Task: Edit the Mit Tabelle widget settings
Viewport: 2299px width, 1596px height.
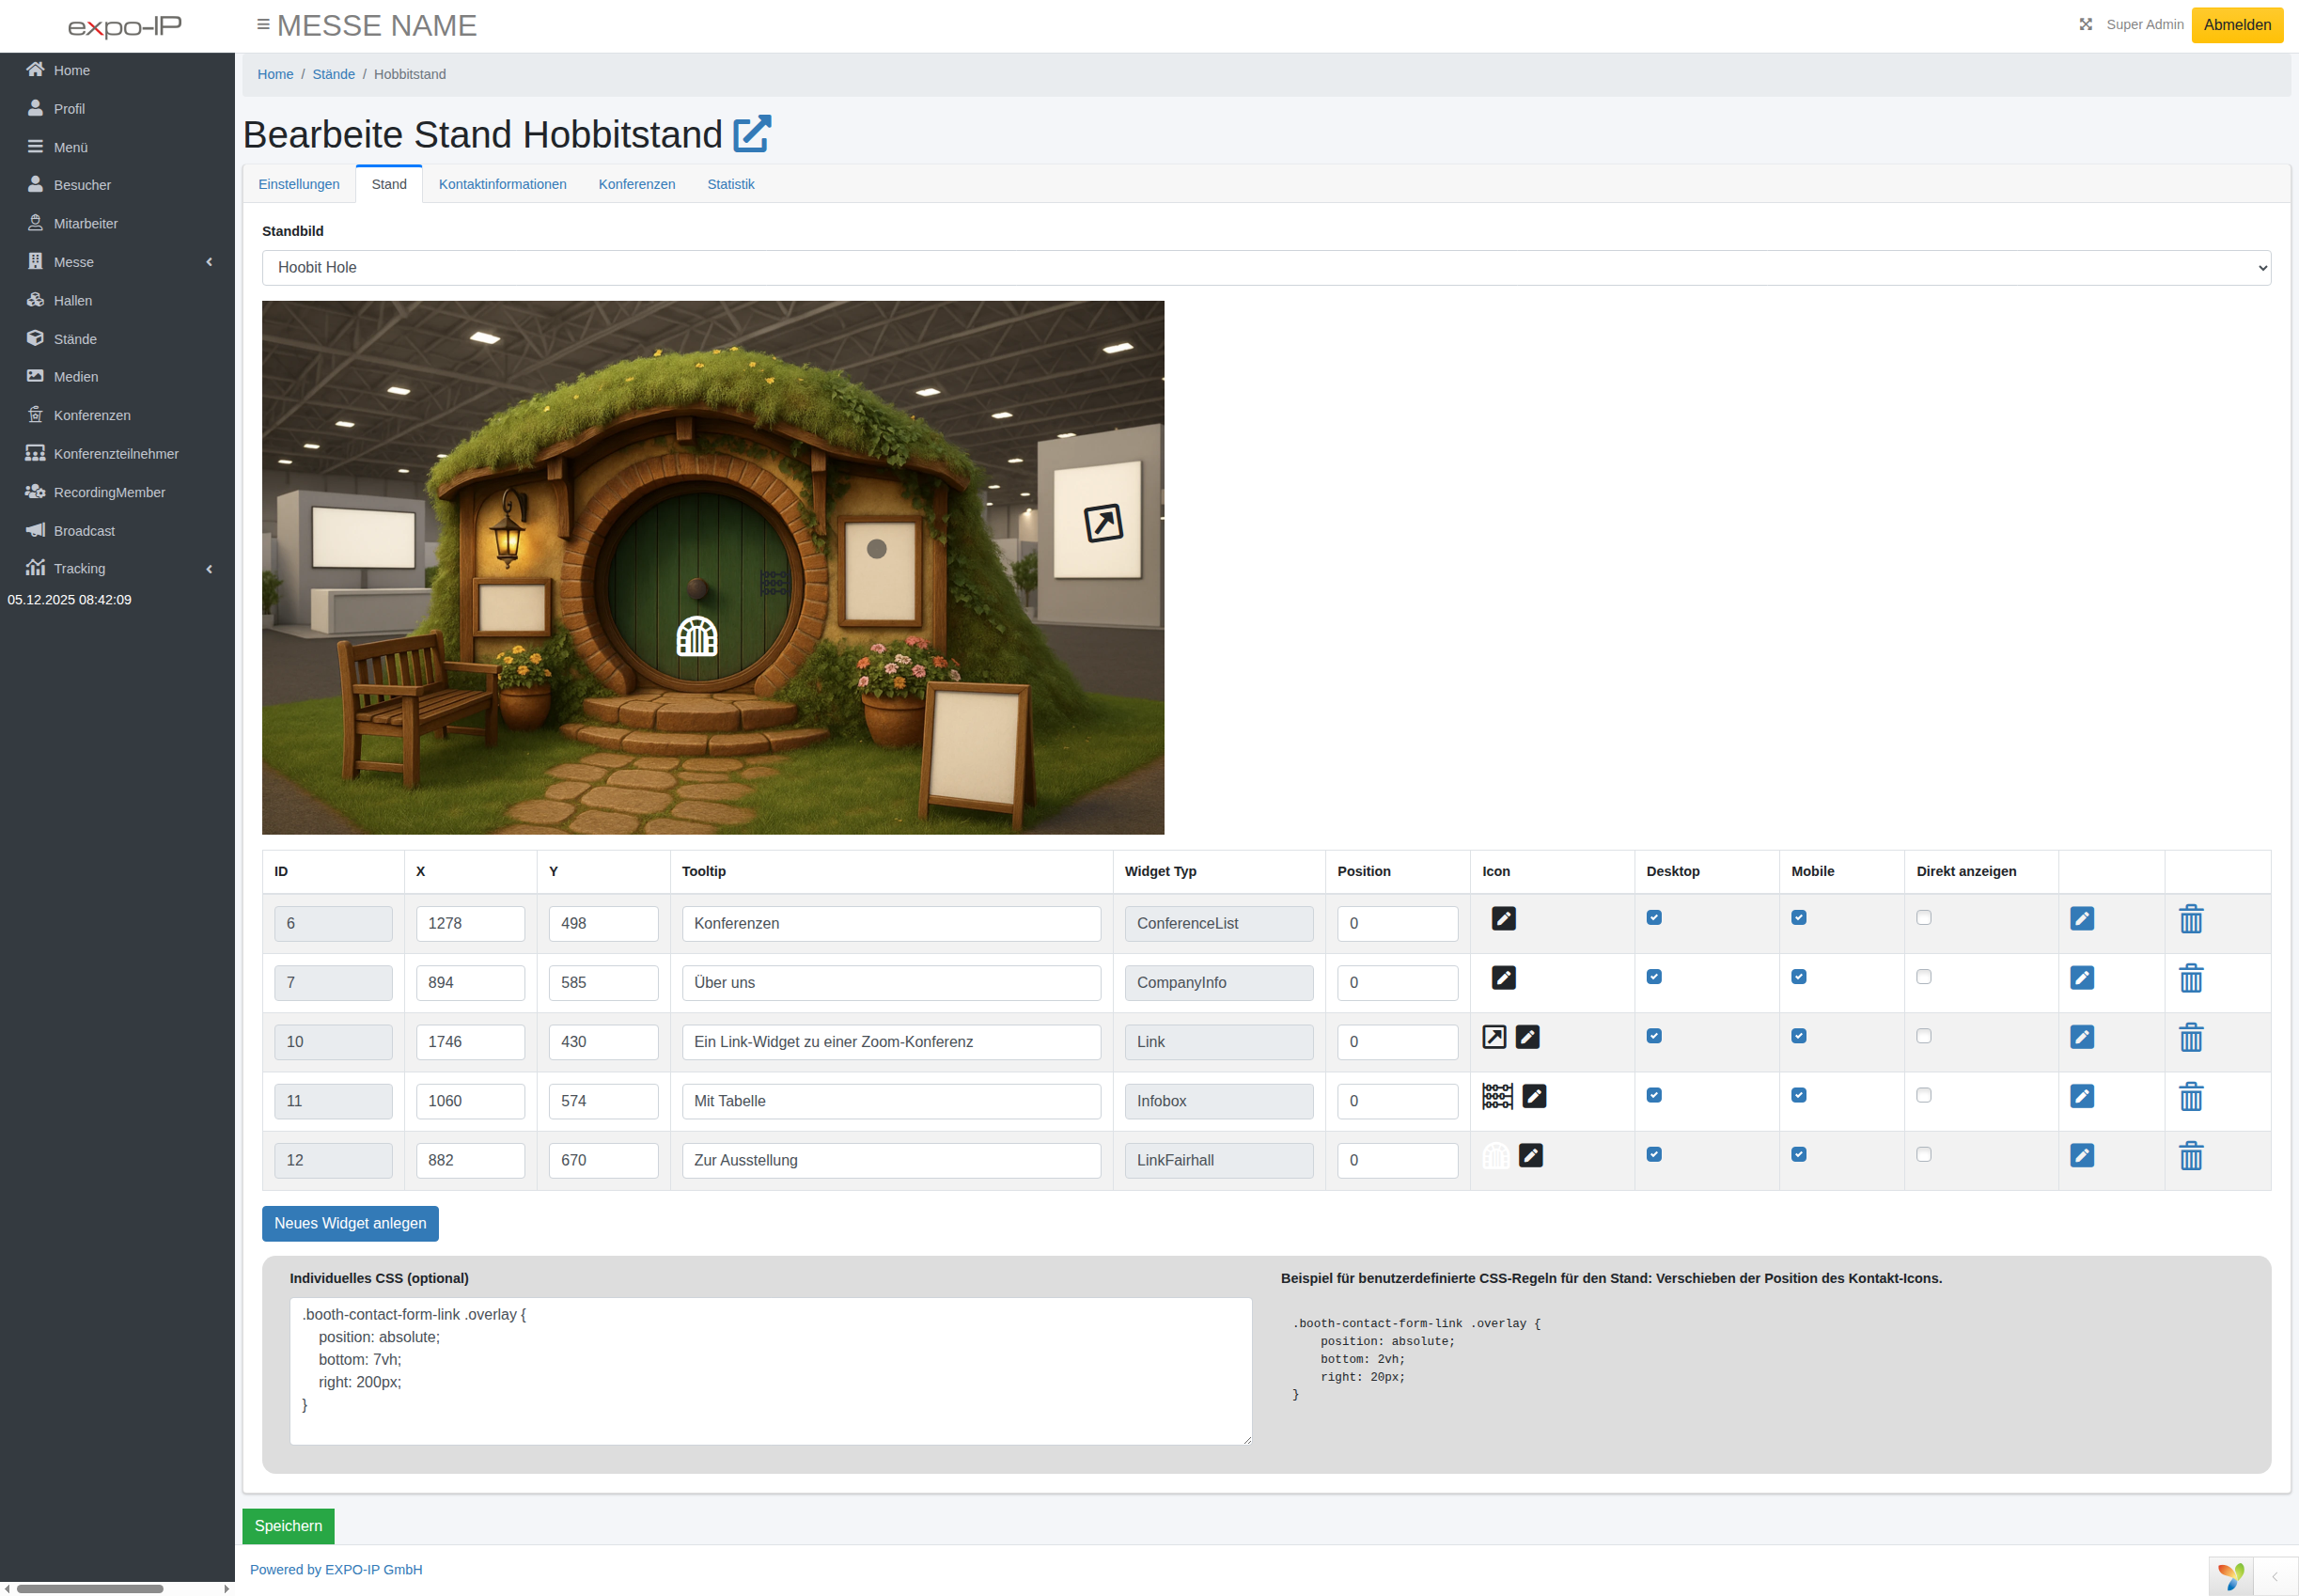Action: tap(2081, 1096)
